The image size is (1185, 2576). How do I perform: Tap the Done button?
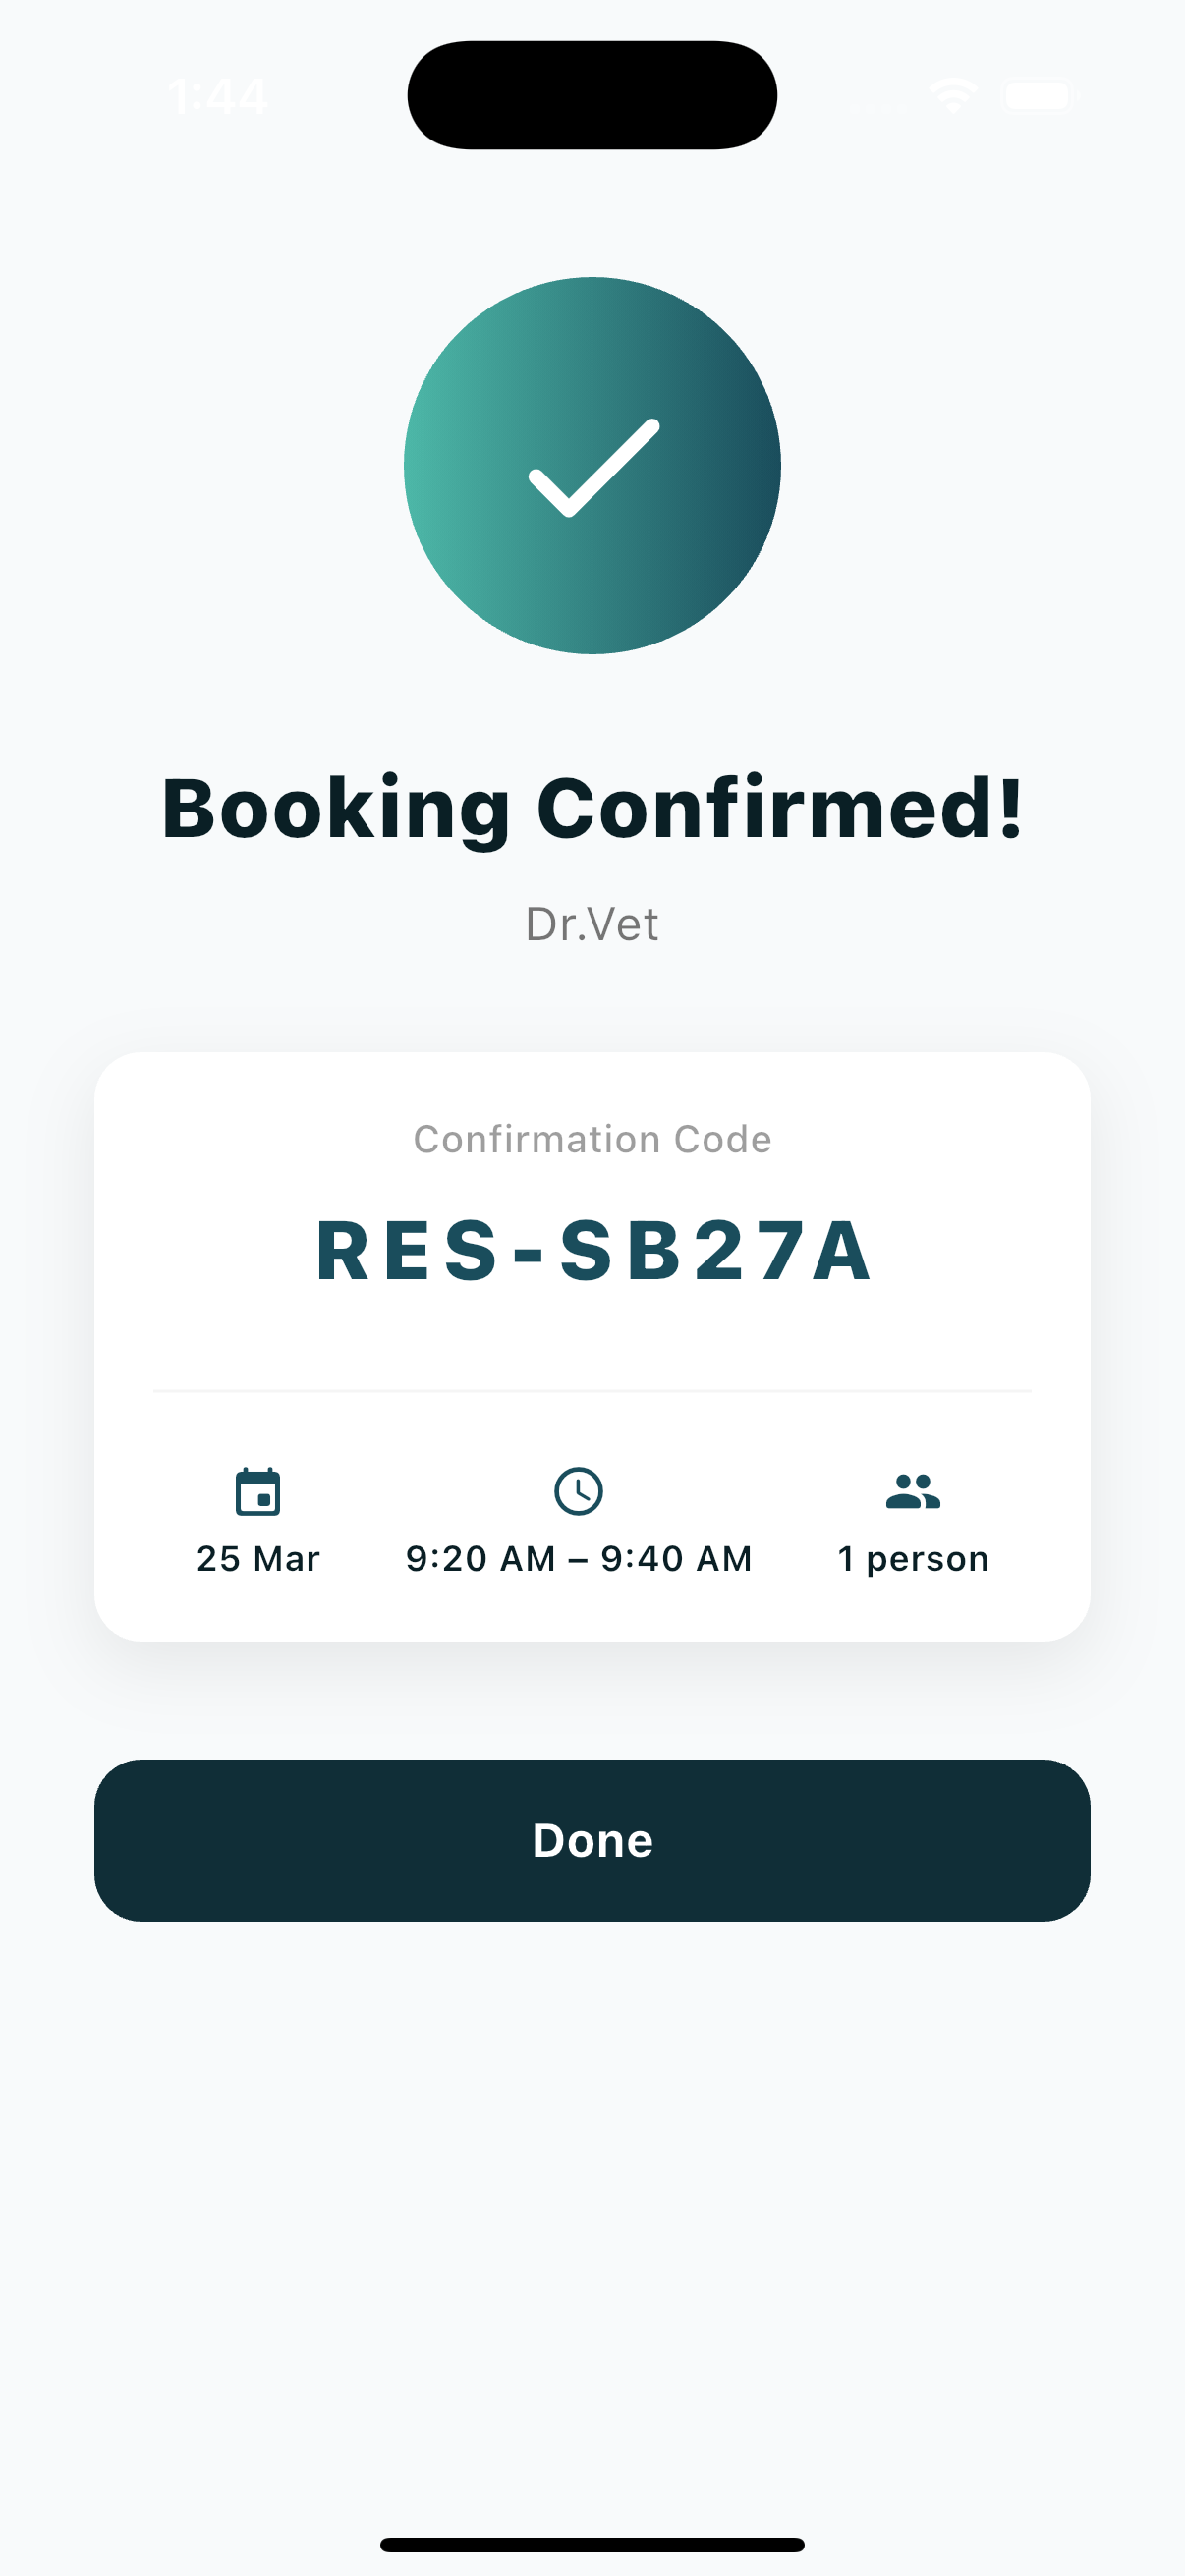coord(592,1840)
